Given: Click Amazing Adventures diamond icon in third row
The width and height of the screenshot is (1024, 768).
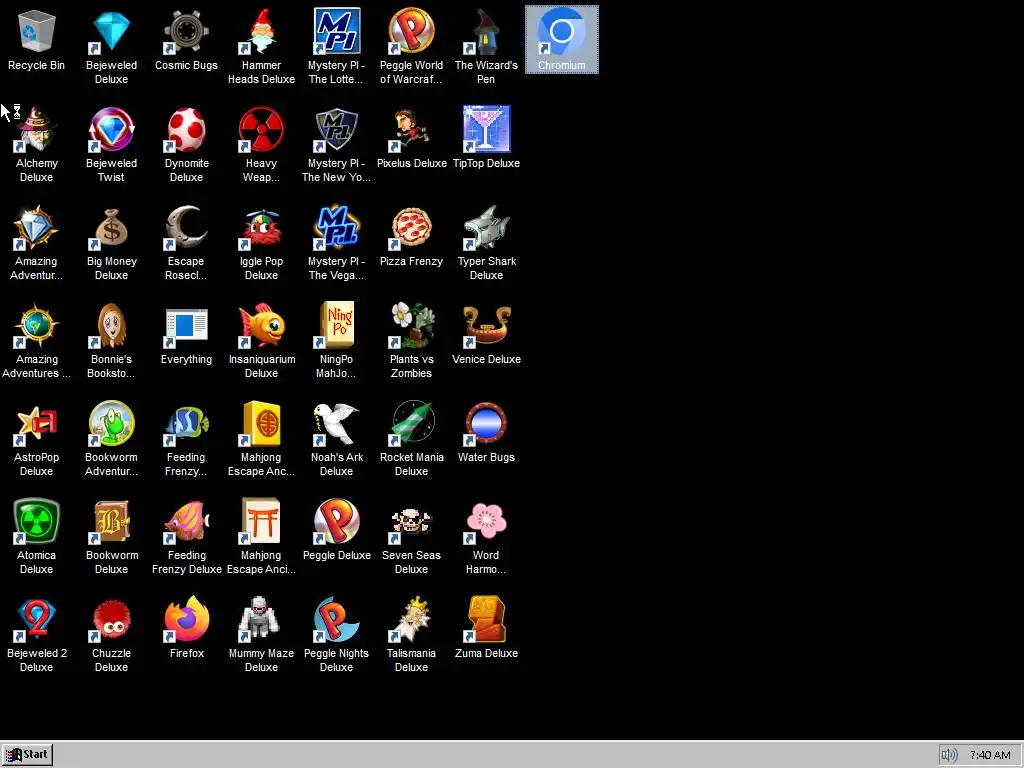Looking at the screenshot, I should [x=37, y=227].
